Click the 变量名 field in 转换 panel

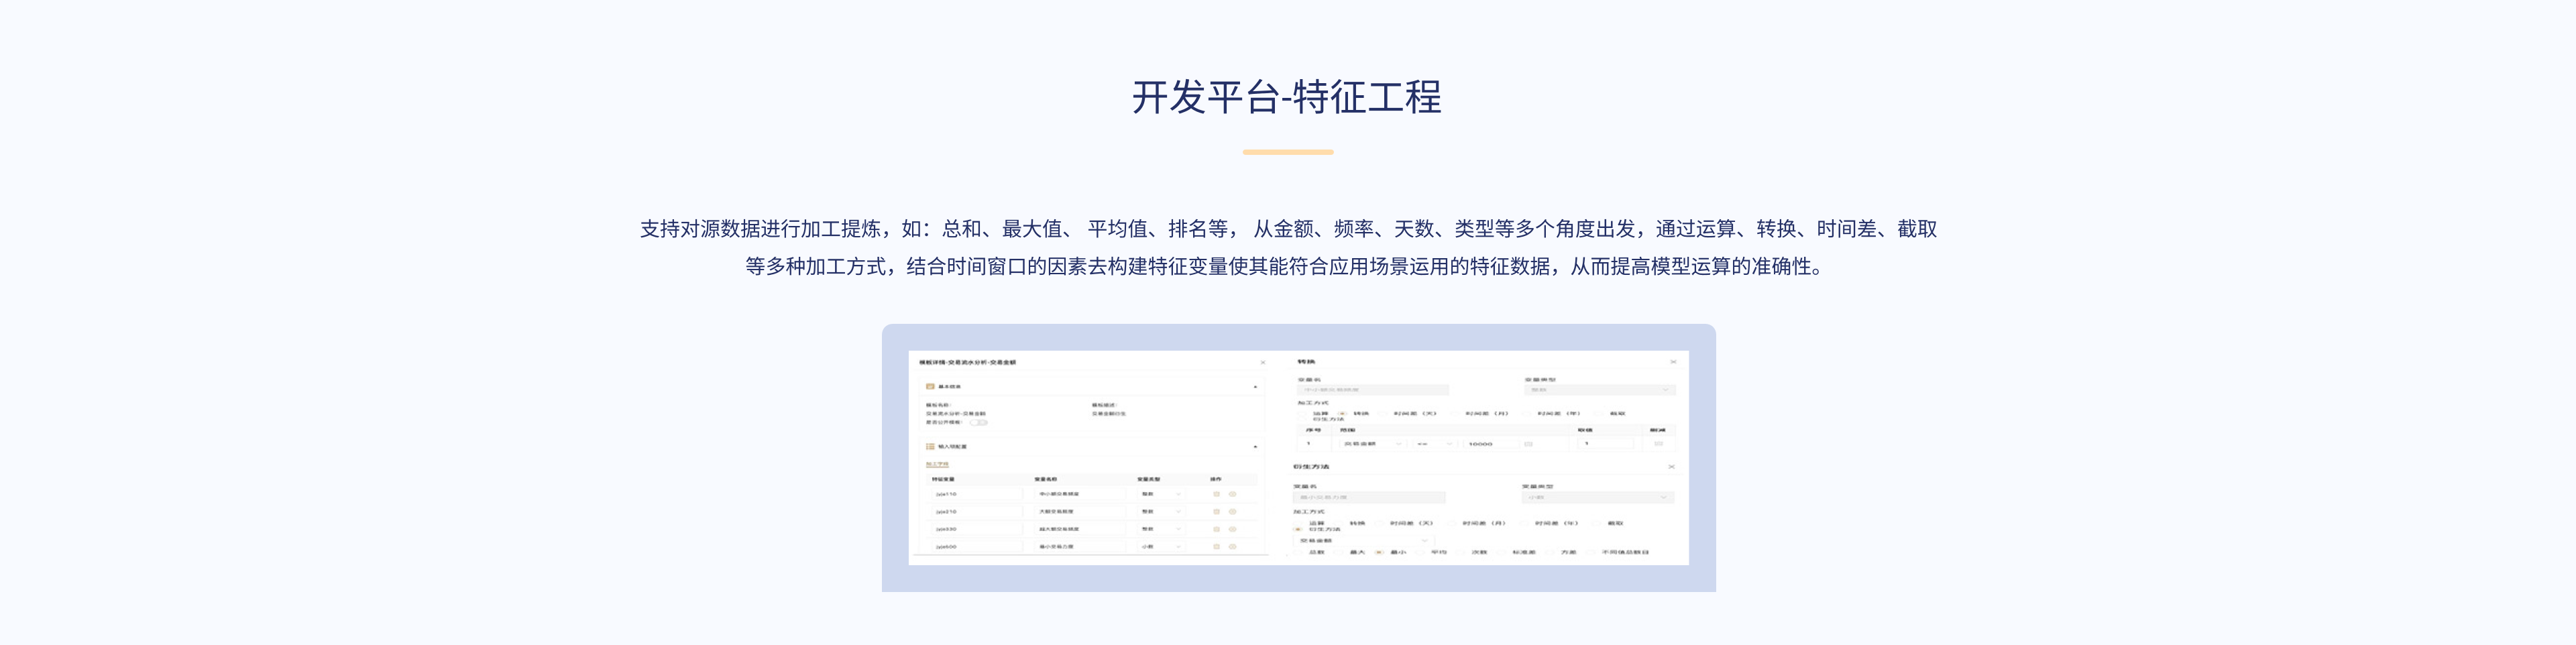coord(1374,390)
